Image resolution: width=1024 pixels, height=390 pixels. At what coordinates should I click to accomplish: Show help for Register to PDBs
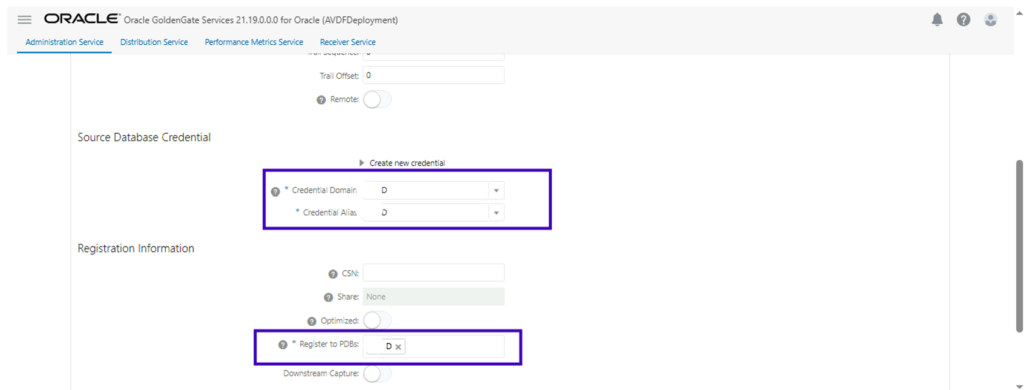pos(283,345)
